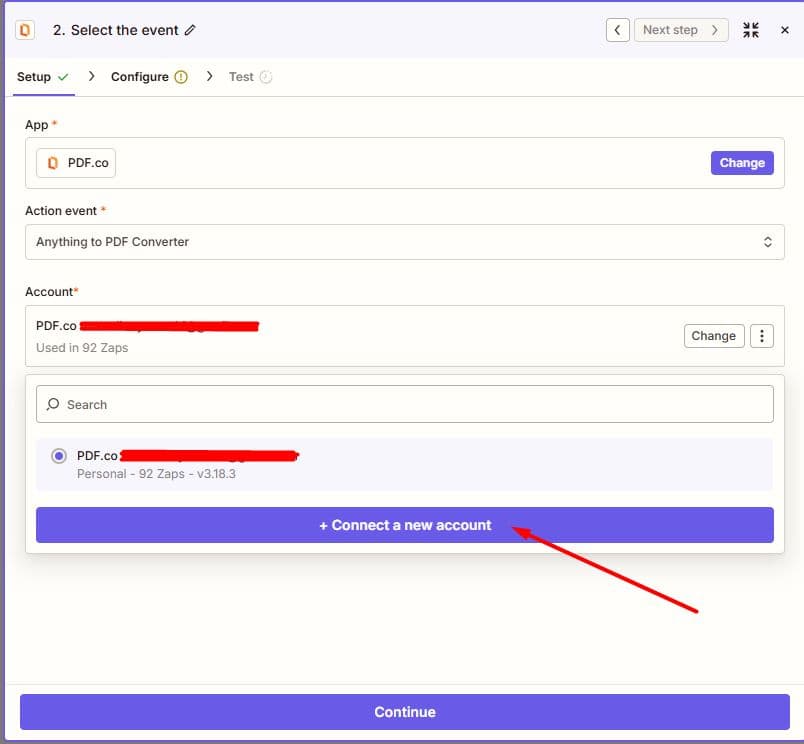Screen dimensions: 804x744
Task: Connect a new account
Action: coord(405,525)
